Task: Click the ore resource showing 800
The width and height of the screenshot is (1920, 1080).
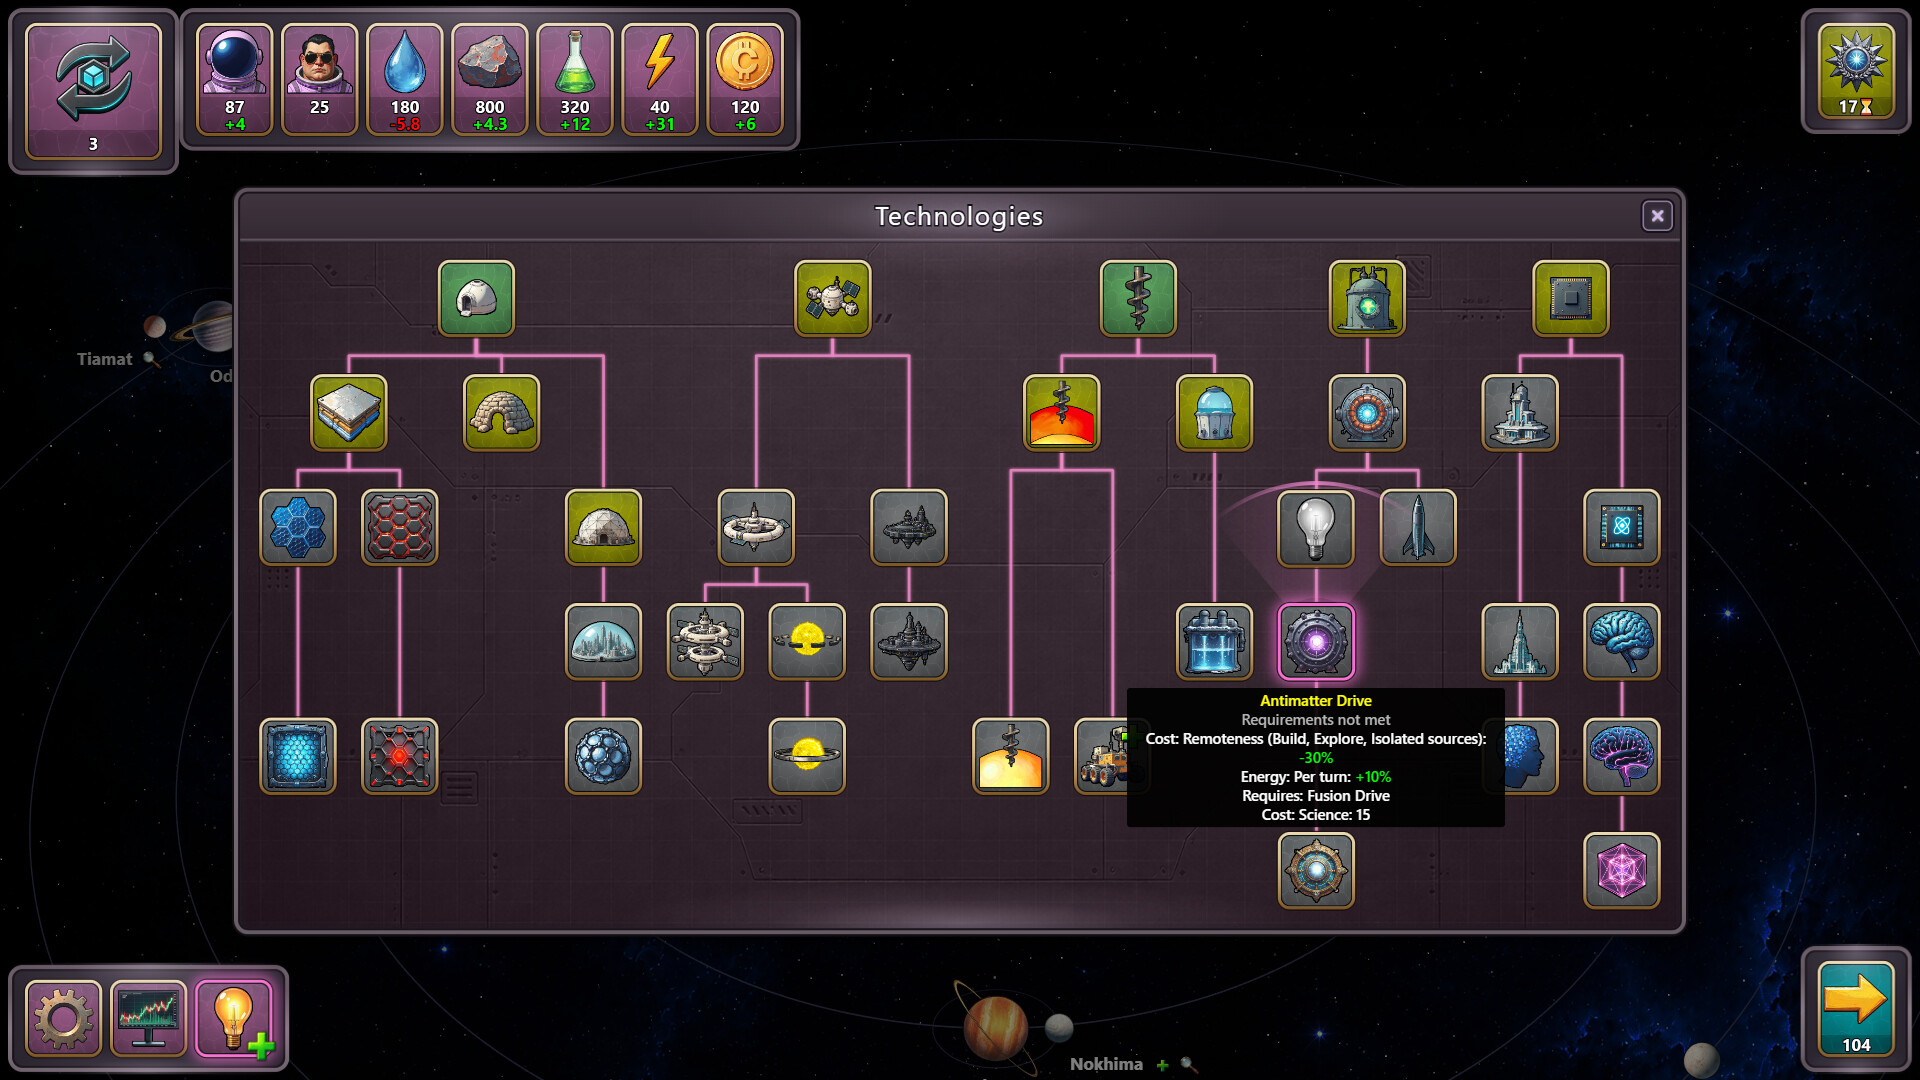Action: (490, 80)
